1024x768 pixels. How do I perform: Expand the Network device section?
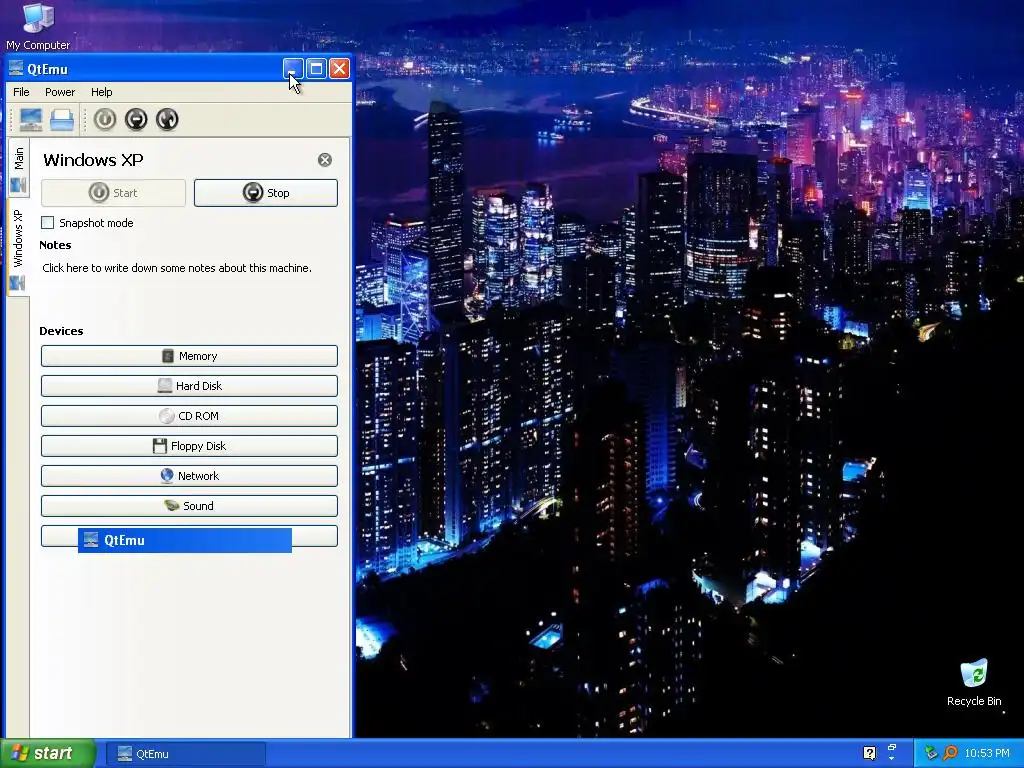[x=189, y=476]
